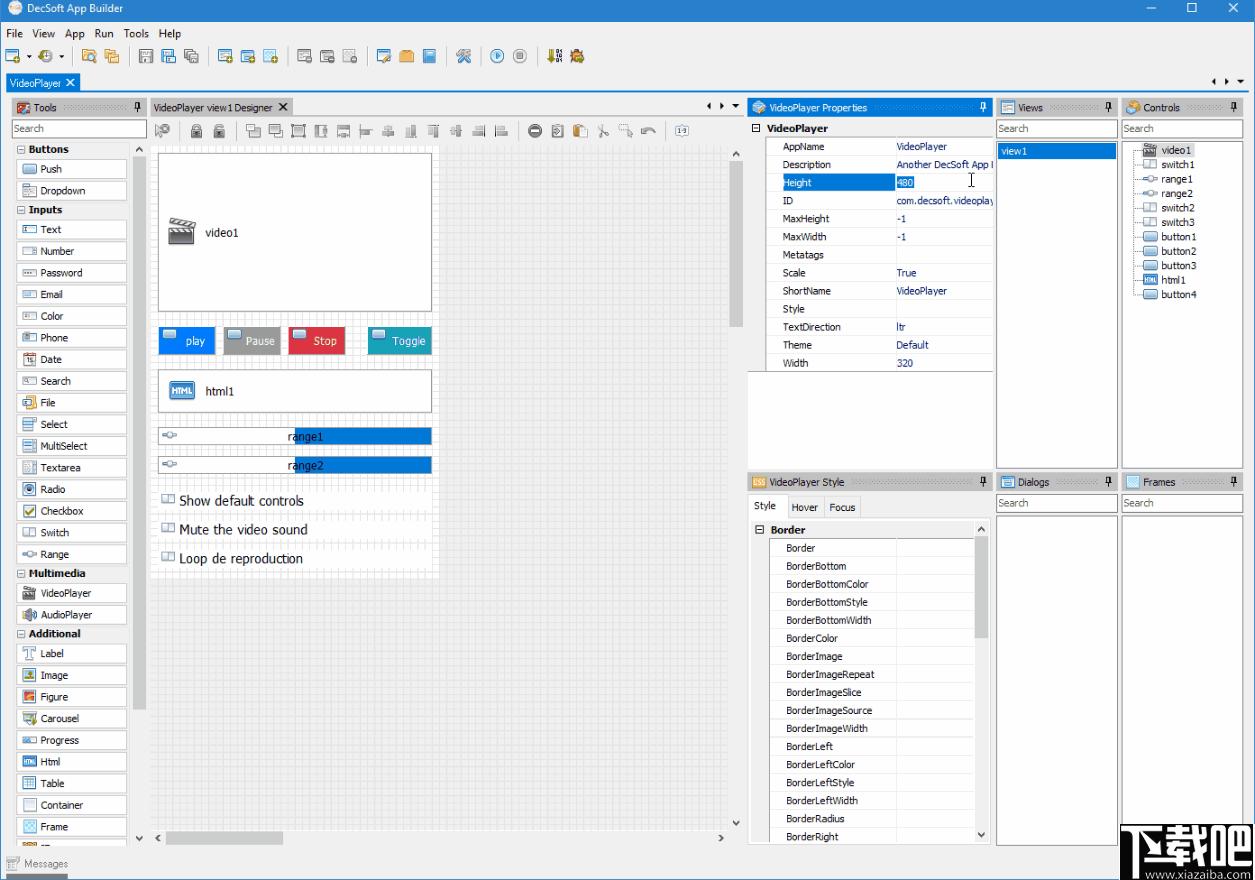Collapse the Additional group in Tools
The height and width of the screenshot is (880, 1255).
[21, 633]
